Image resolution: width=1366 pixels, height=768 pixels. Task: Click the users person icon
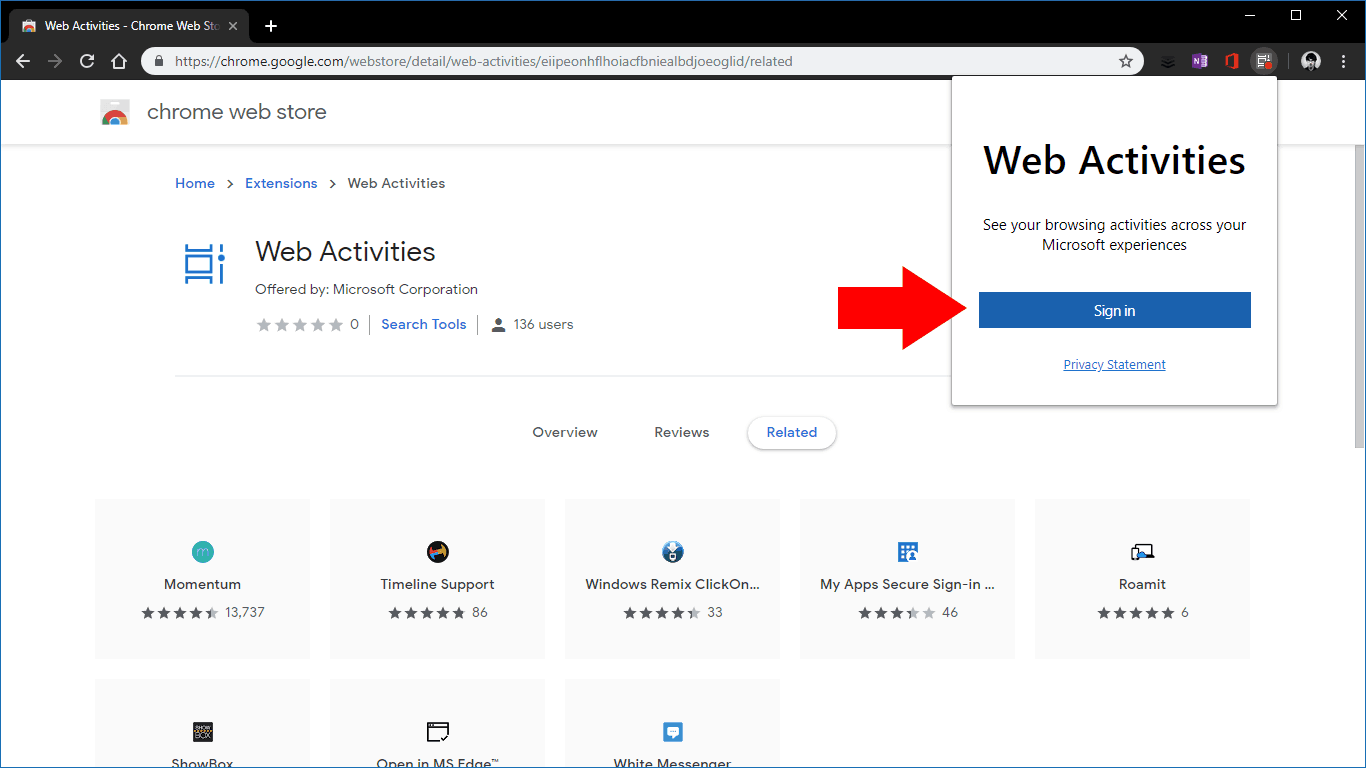[498, 325]
